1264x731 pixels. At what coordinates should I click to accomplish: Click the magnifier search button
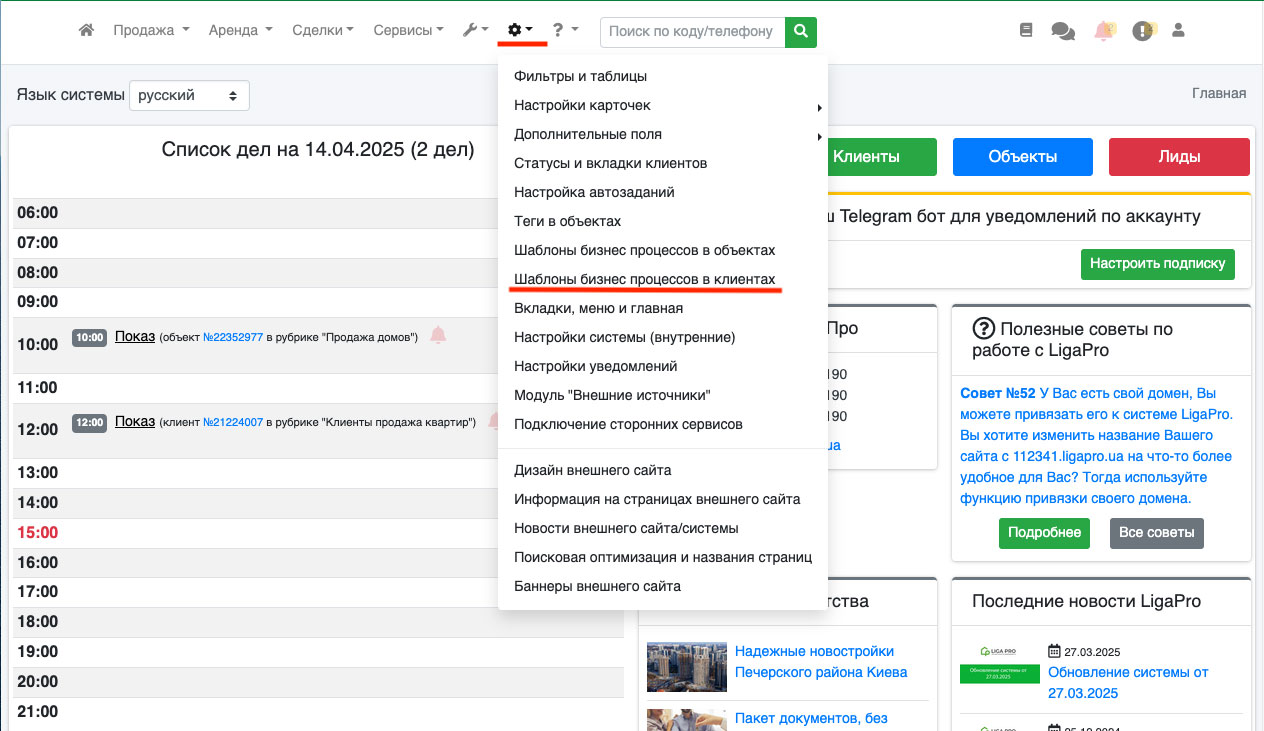click(x=801, y=31)
